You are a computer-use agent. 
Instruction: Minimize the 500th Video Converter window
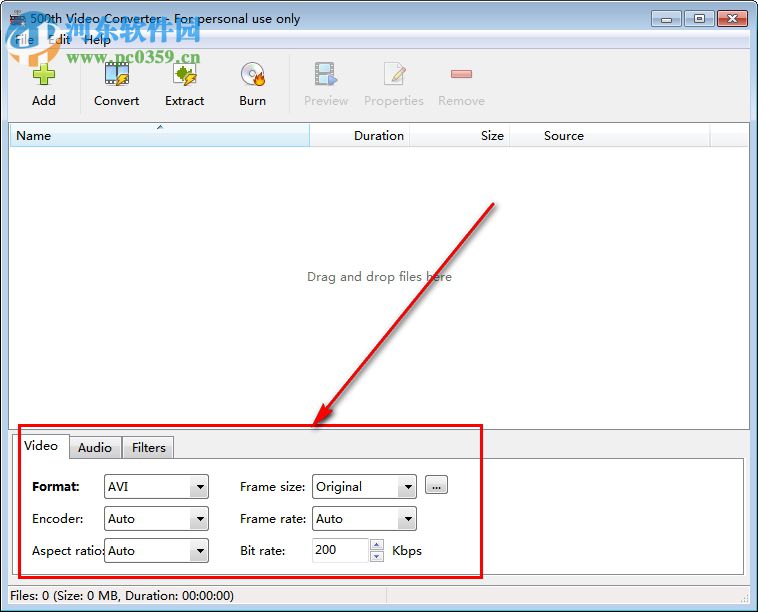[666, 19]
